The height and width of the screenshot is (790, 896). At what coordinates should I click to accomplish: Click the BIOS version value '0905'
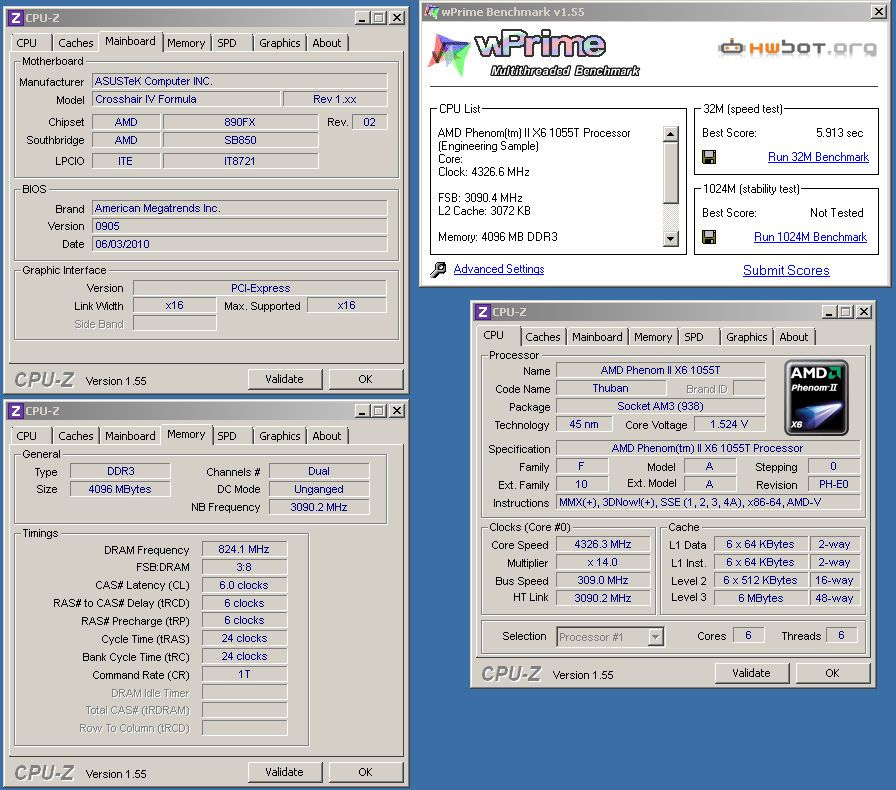pos(239,226)
